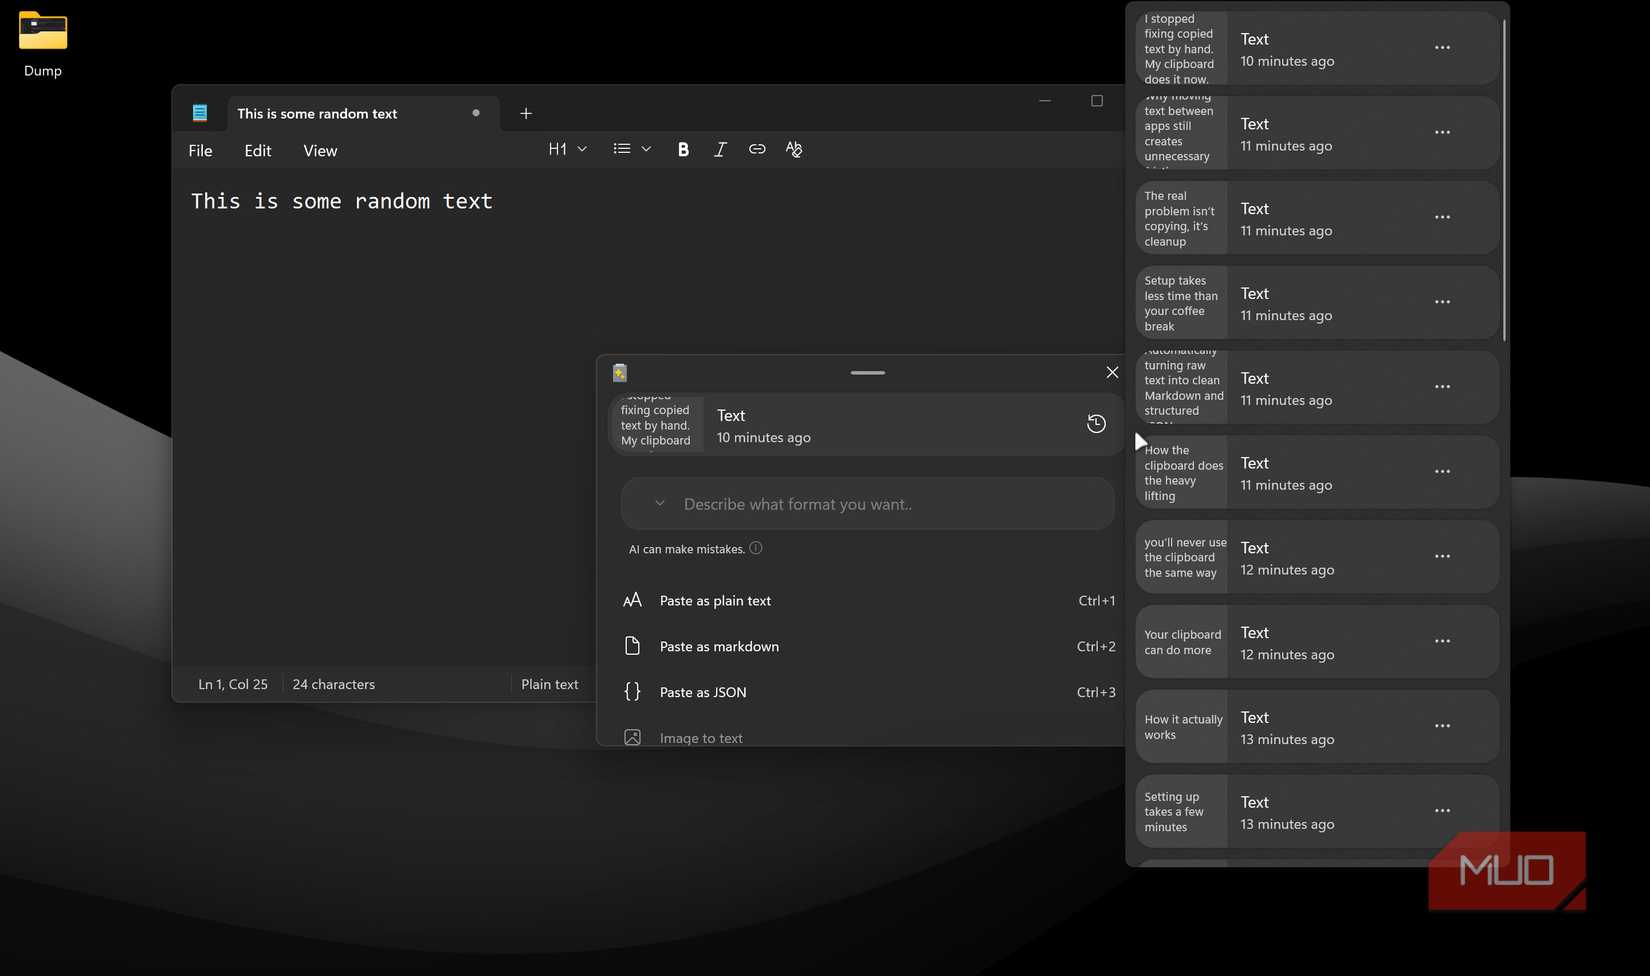Click the Advanced Paste app icon

[x=620, y=373]
